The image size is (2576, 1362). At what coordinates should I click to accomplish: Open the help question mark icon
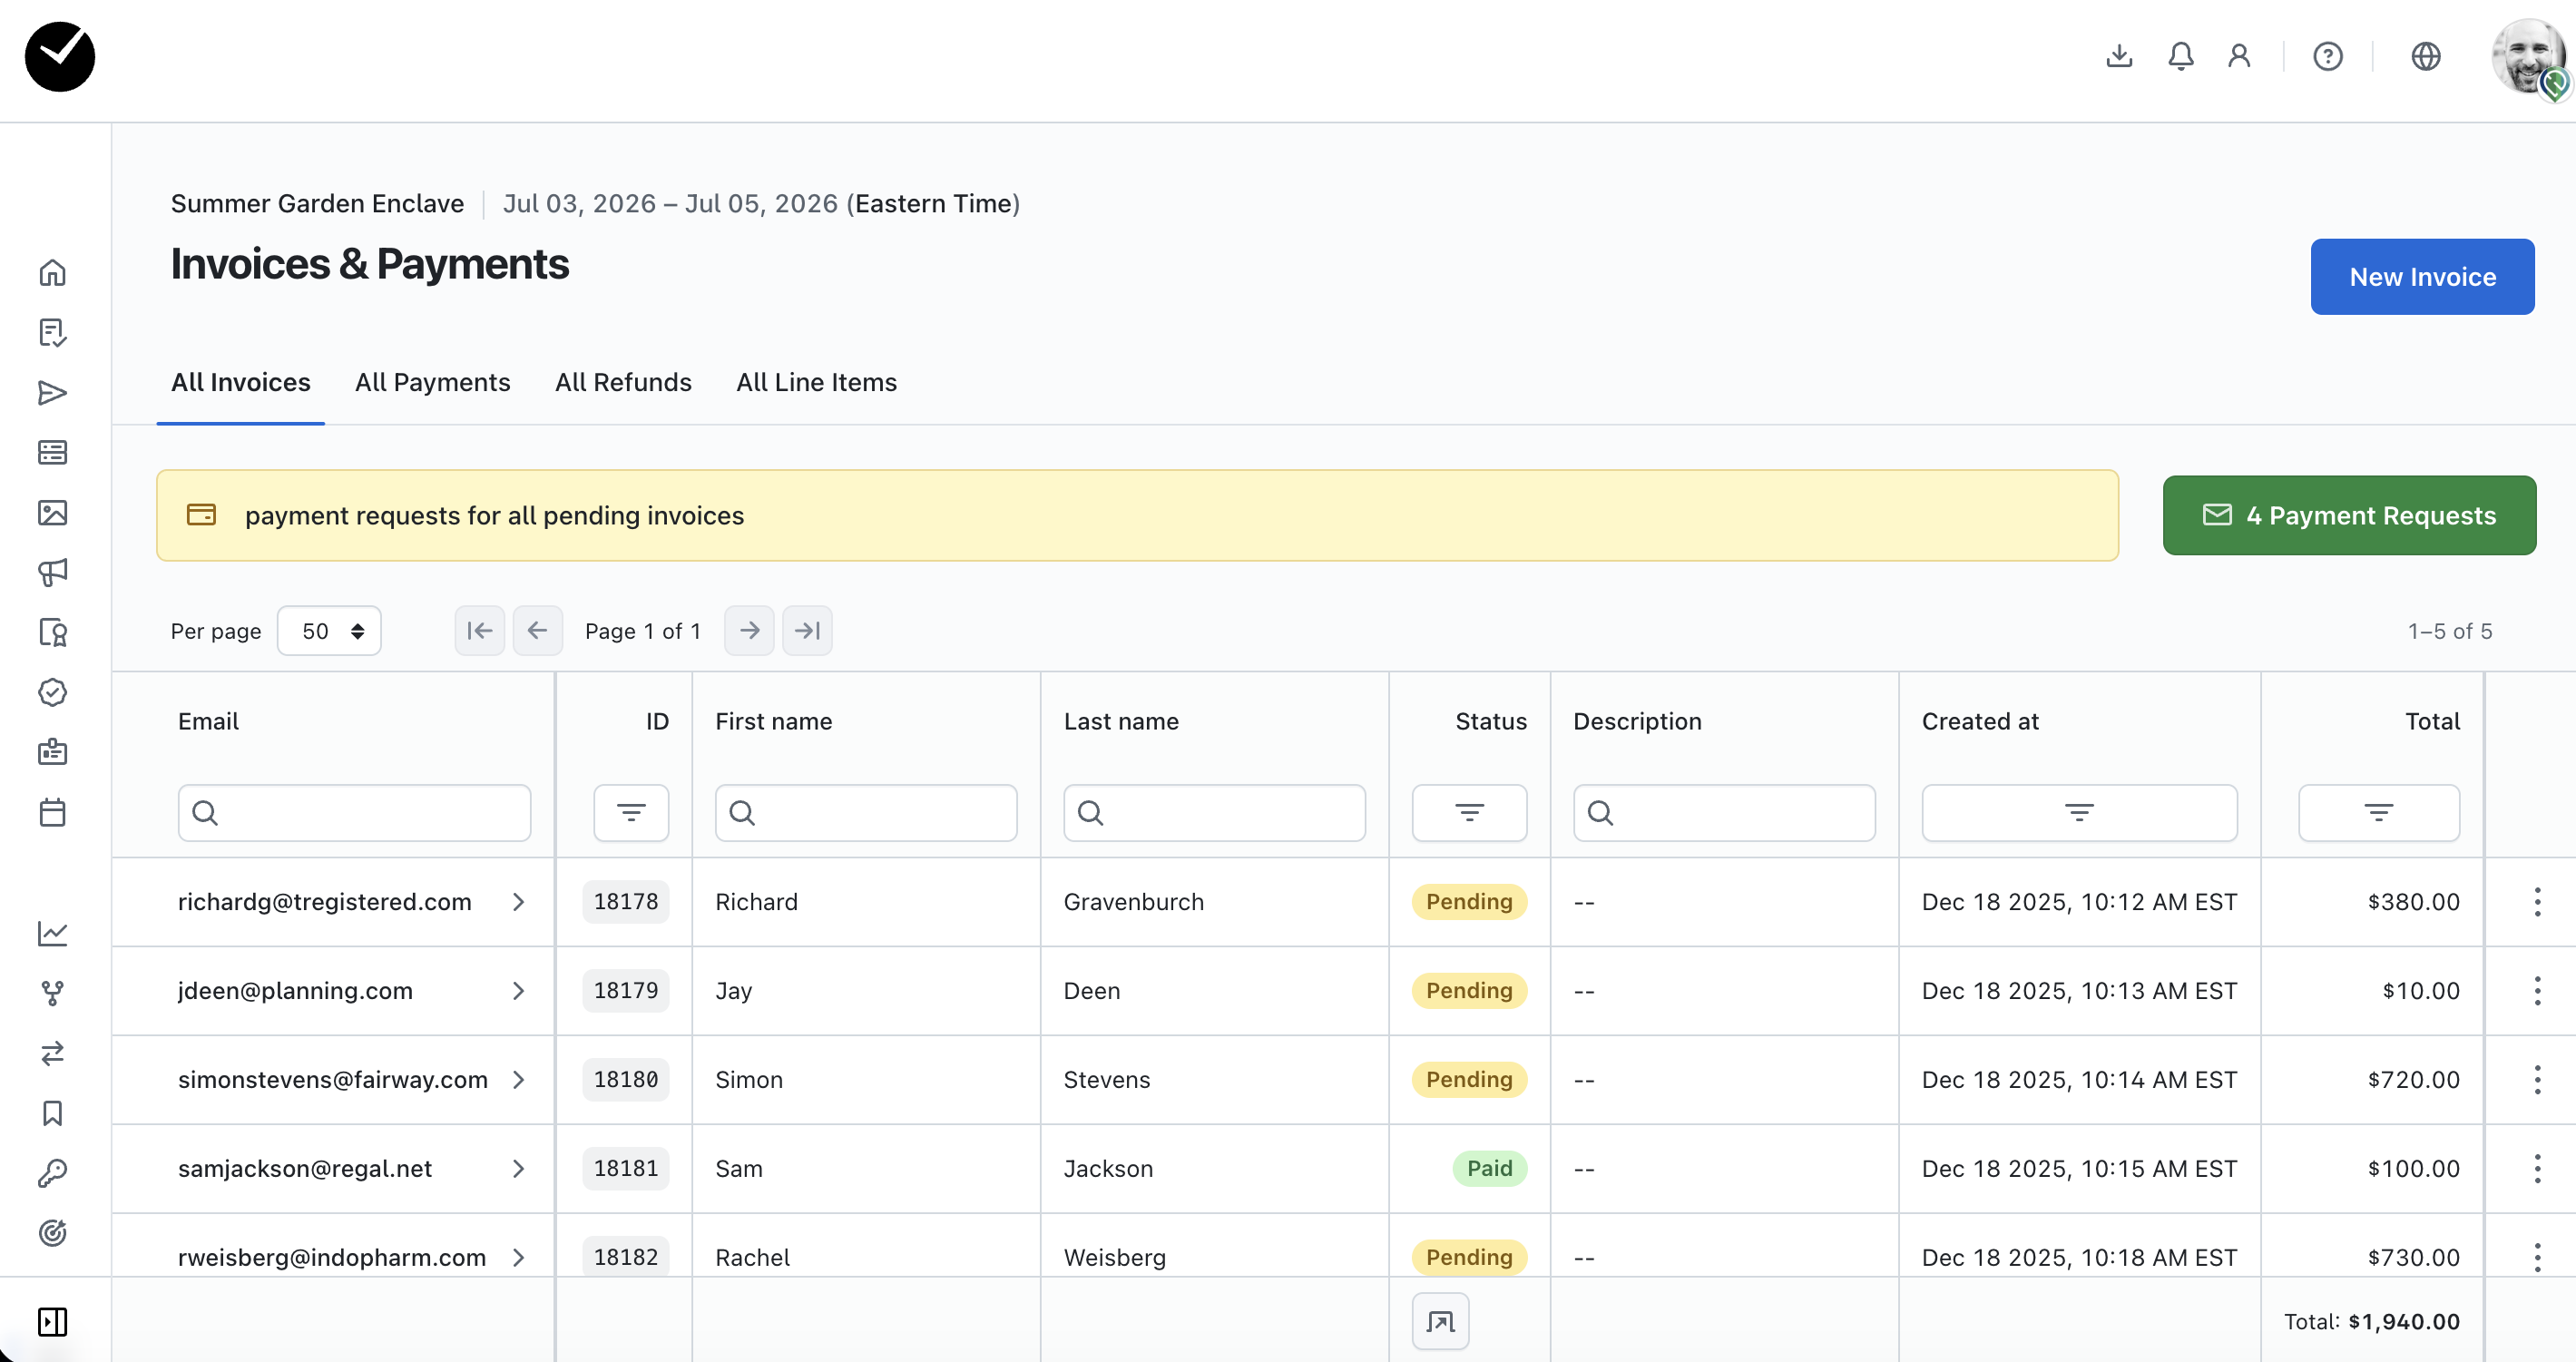click(2327, 56)
